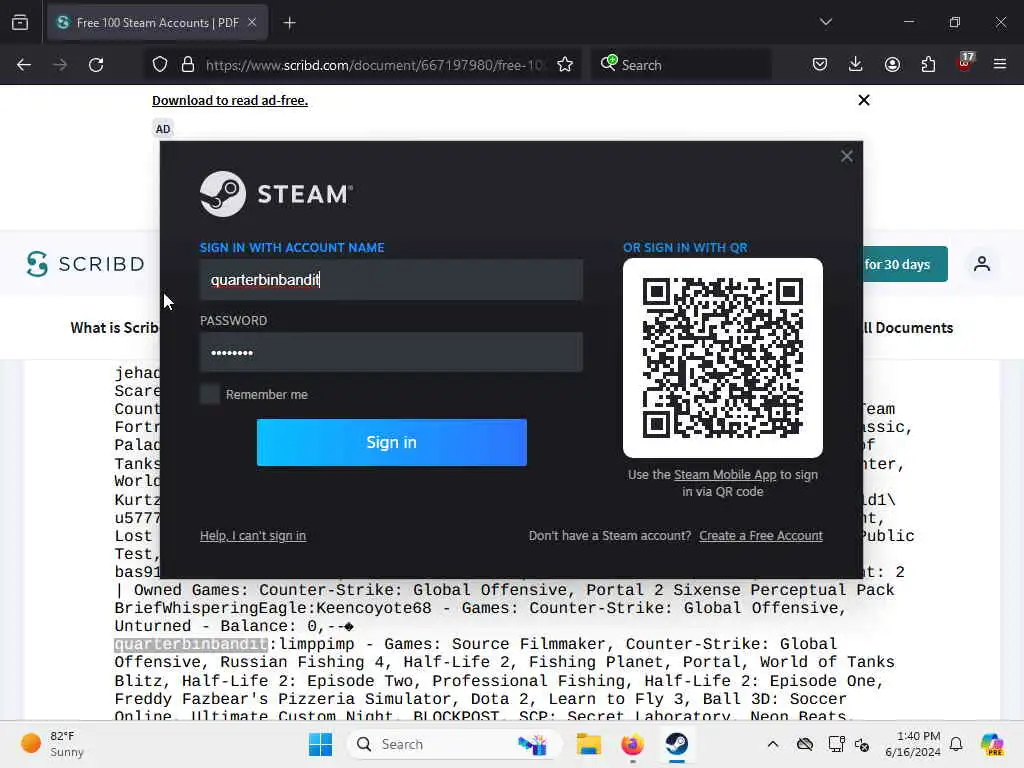This screenshot has width=1024, height=768.
Task: Follow the Create a Free Account link
Action: coord(761,536)
